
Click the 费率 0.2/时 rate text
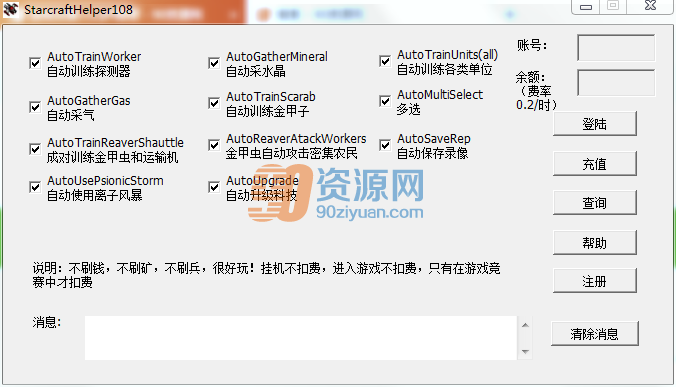point(536,98)
